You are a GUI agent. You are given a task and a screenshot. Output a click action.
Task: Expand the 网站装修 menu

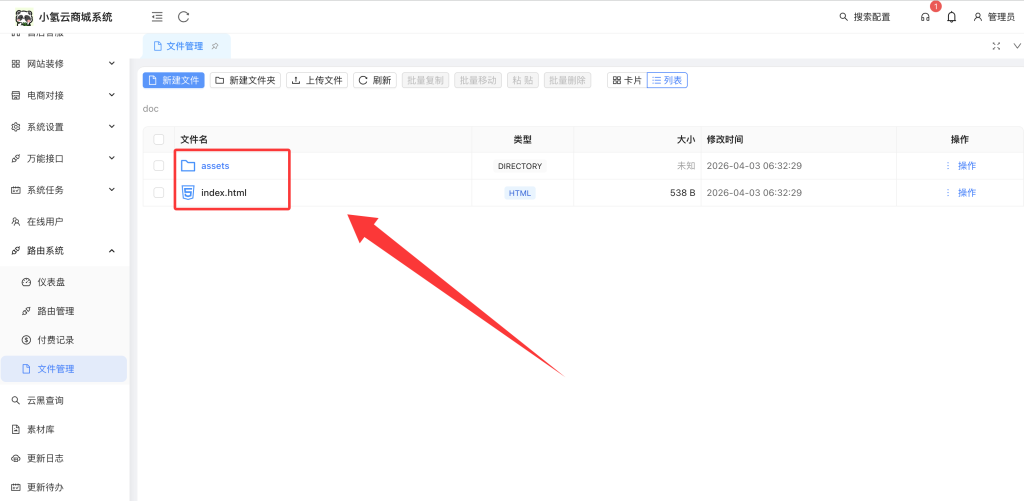(64, 64)
